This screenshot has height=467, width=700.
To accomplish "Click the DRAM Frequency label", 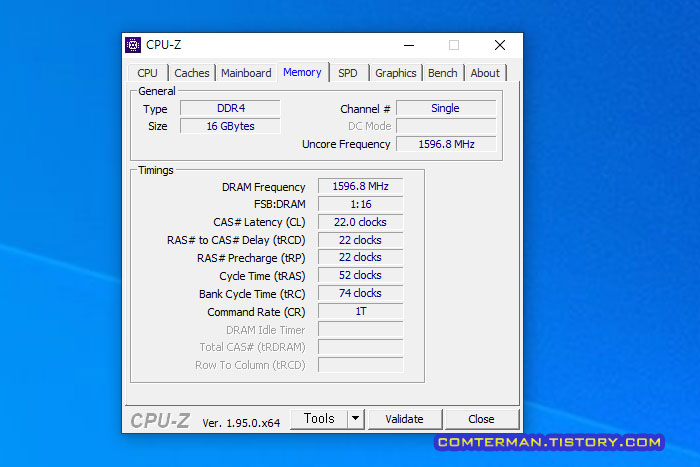I will click(x=263, y=187).
